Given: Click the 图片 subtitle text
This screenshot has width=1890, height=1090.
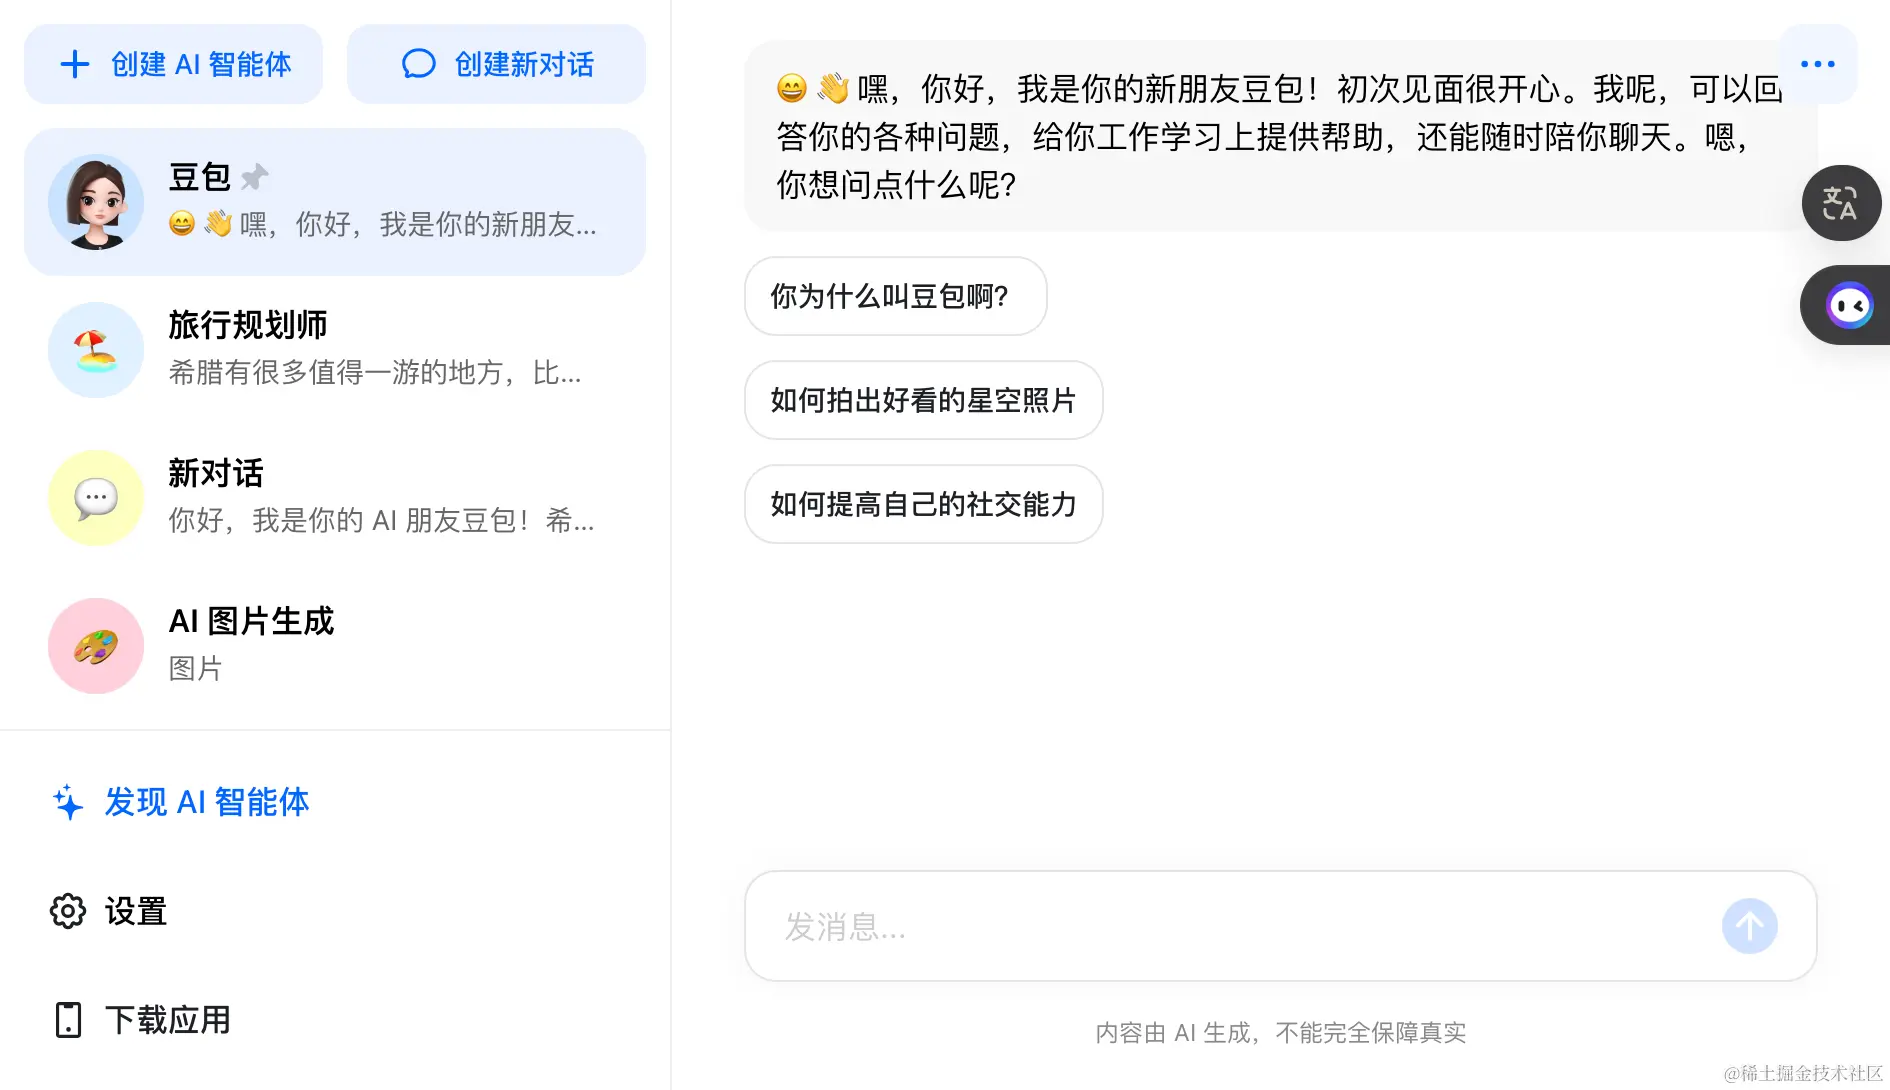Looking at the screenshot, I should pos(195,668).
